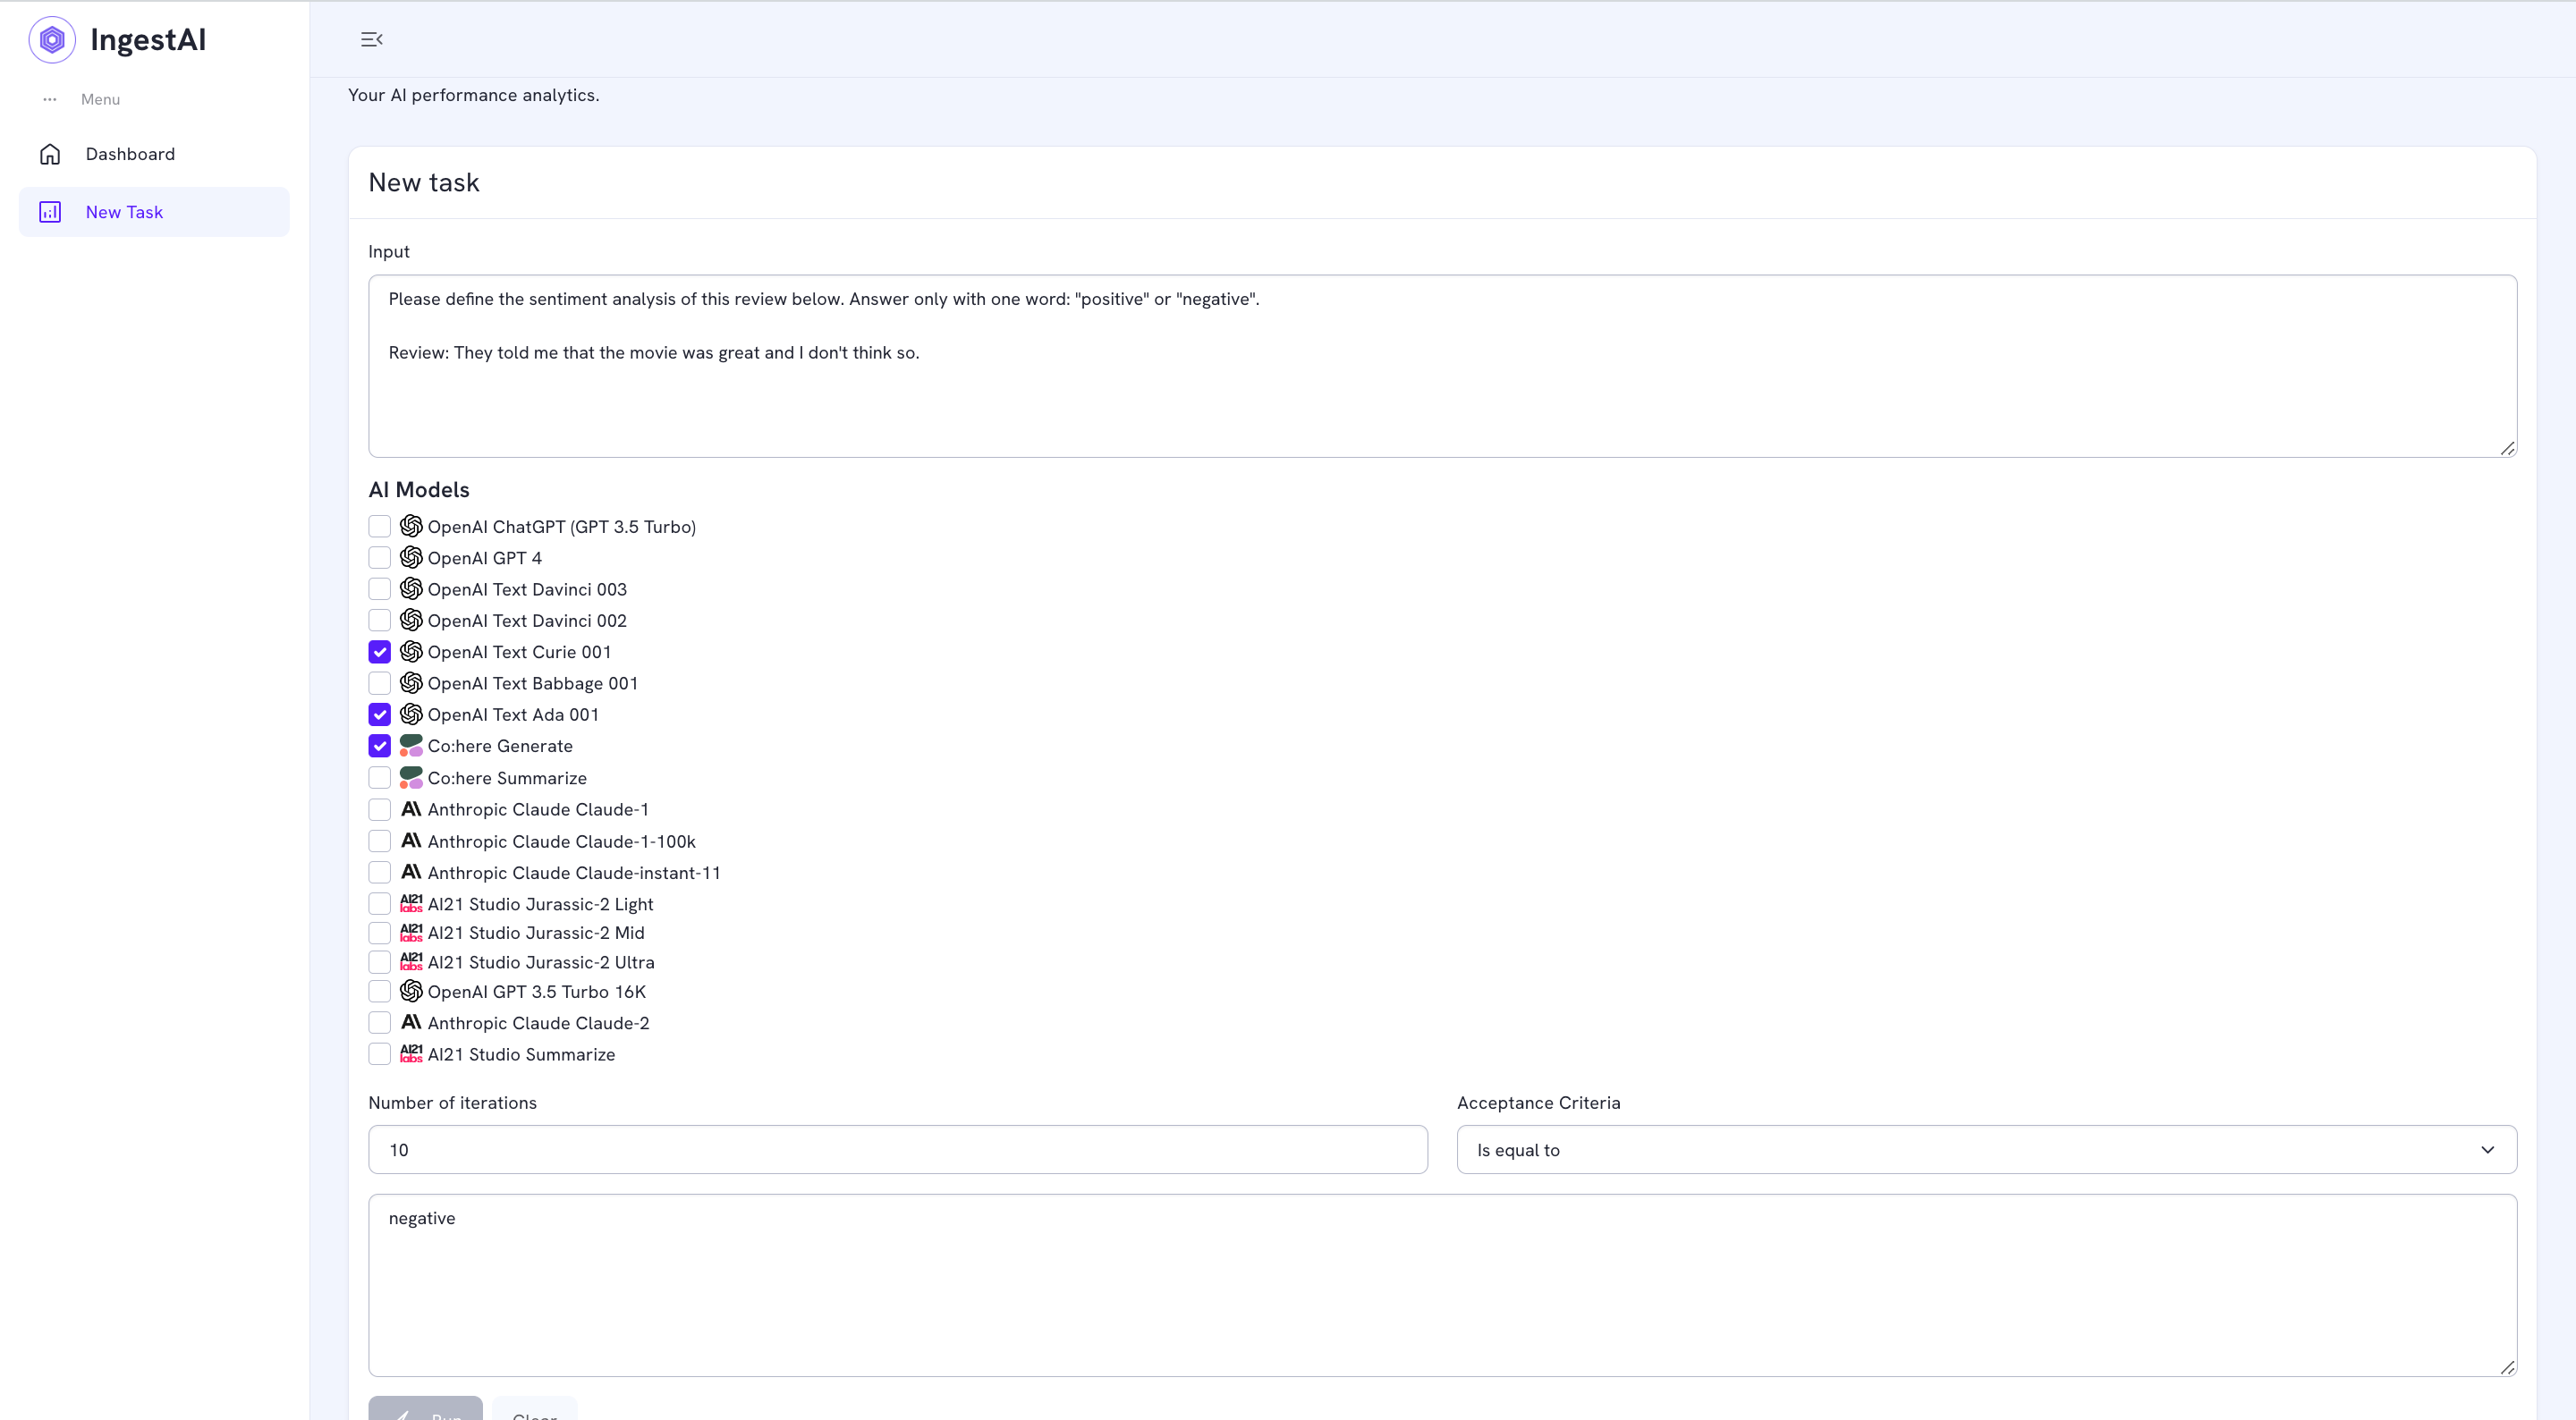Grab the Input text area resize handle
The image size is (2576, 1420).
coord(2507,448)
